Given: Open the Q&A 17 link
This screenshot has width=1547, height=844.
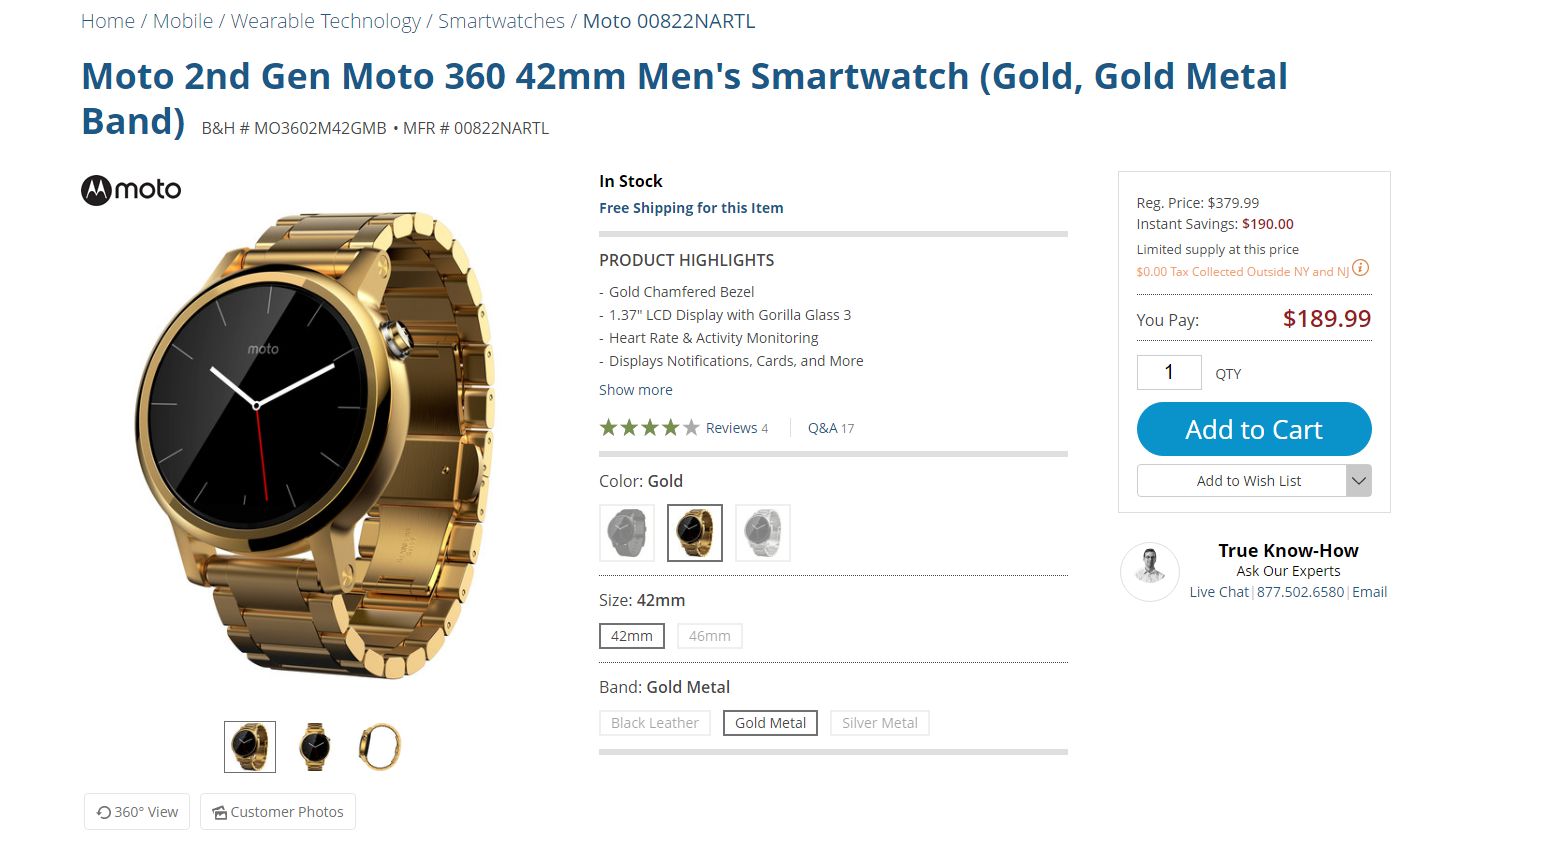Looking at the screenshot, I should point(831,428).
